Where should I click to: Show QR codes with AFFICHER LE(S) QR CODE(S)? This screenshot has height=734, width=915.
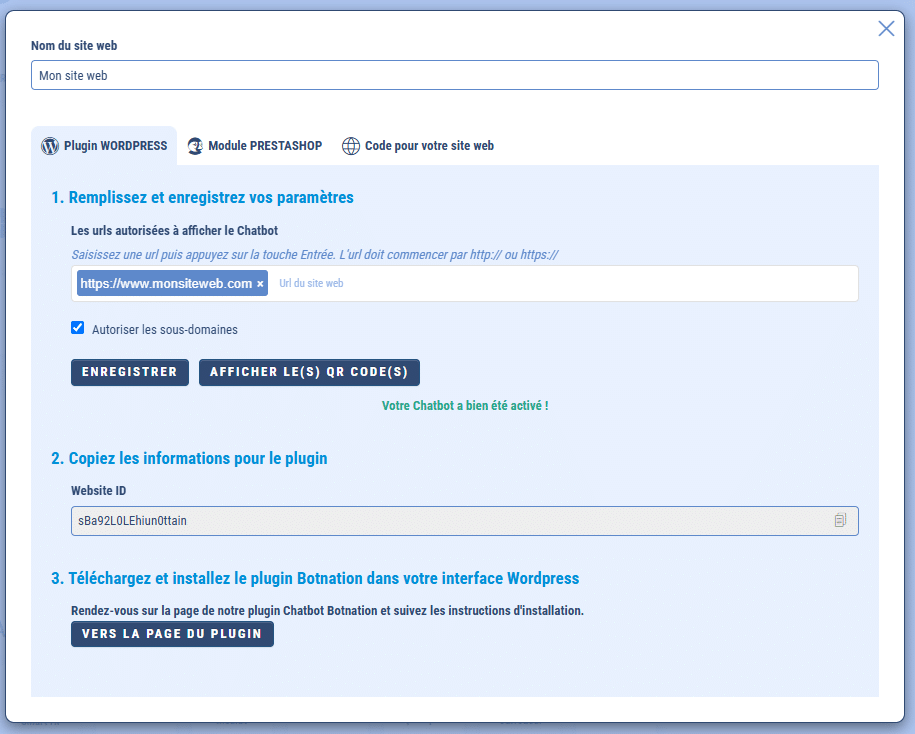pyautogui.click(x=309, y=372)
